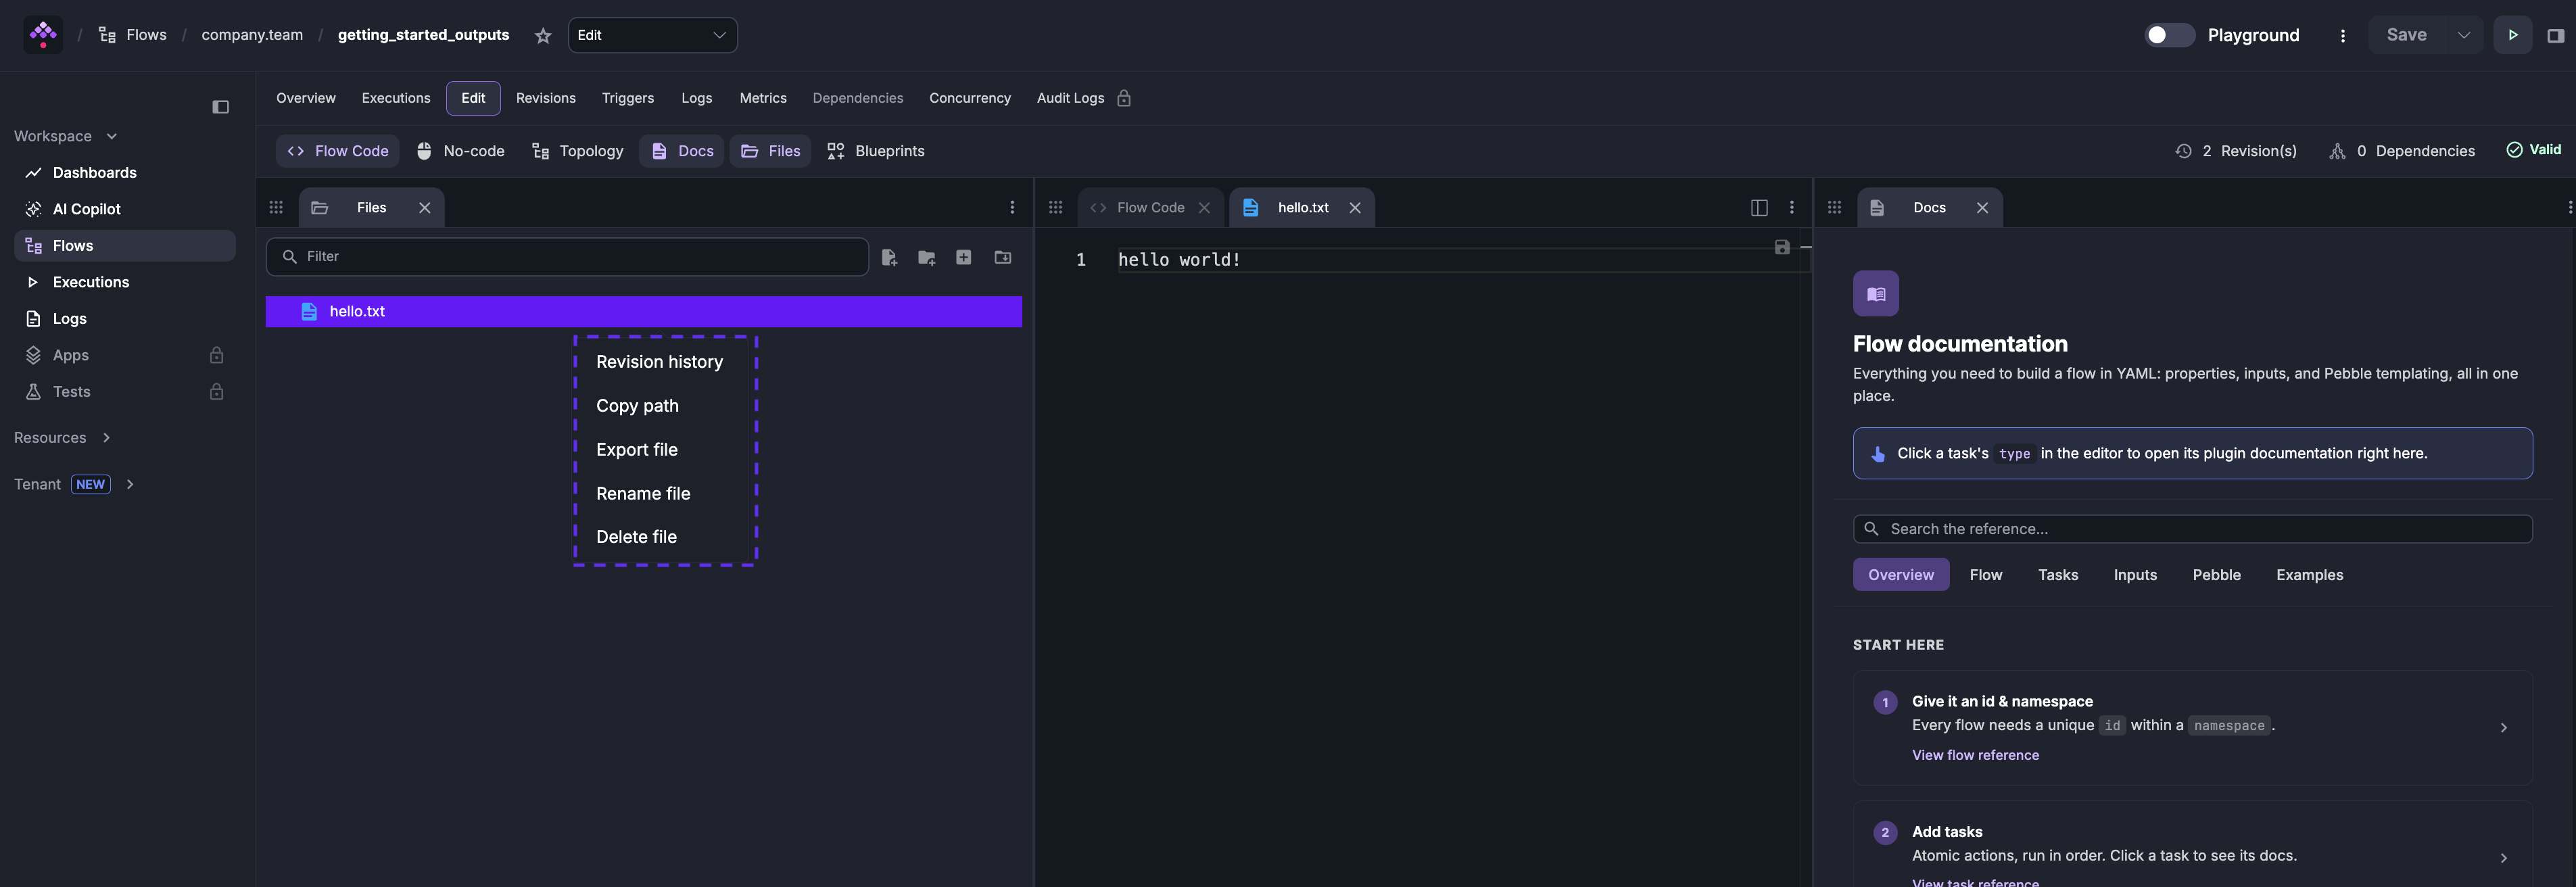Click the 0 Dependencies indicator
Viewport: 2576px width, 887px height.
pyautogui.click(x=2402, y=151)
